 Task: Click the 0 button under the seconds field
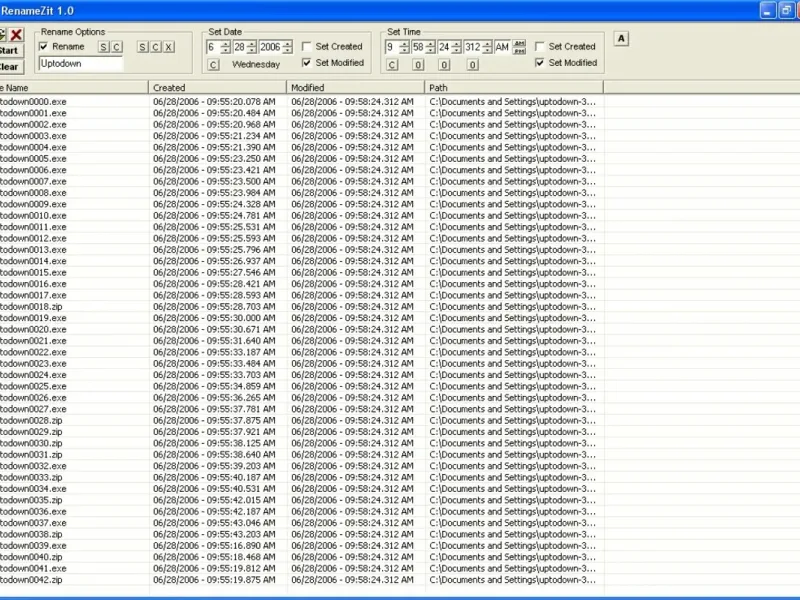click(x=444, y=65)
